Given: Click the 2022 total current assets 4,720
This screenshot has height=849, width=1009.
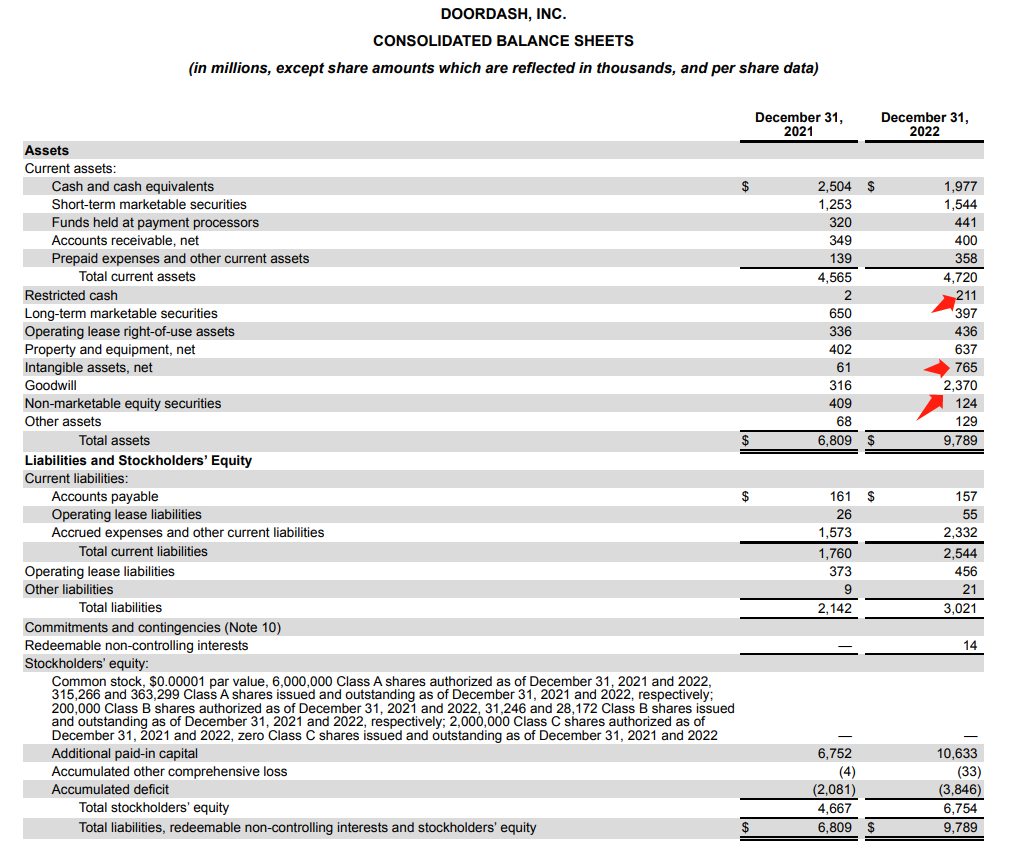Looking at the screenshot, I should [x=961, y=277].
